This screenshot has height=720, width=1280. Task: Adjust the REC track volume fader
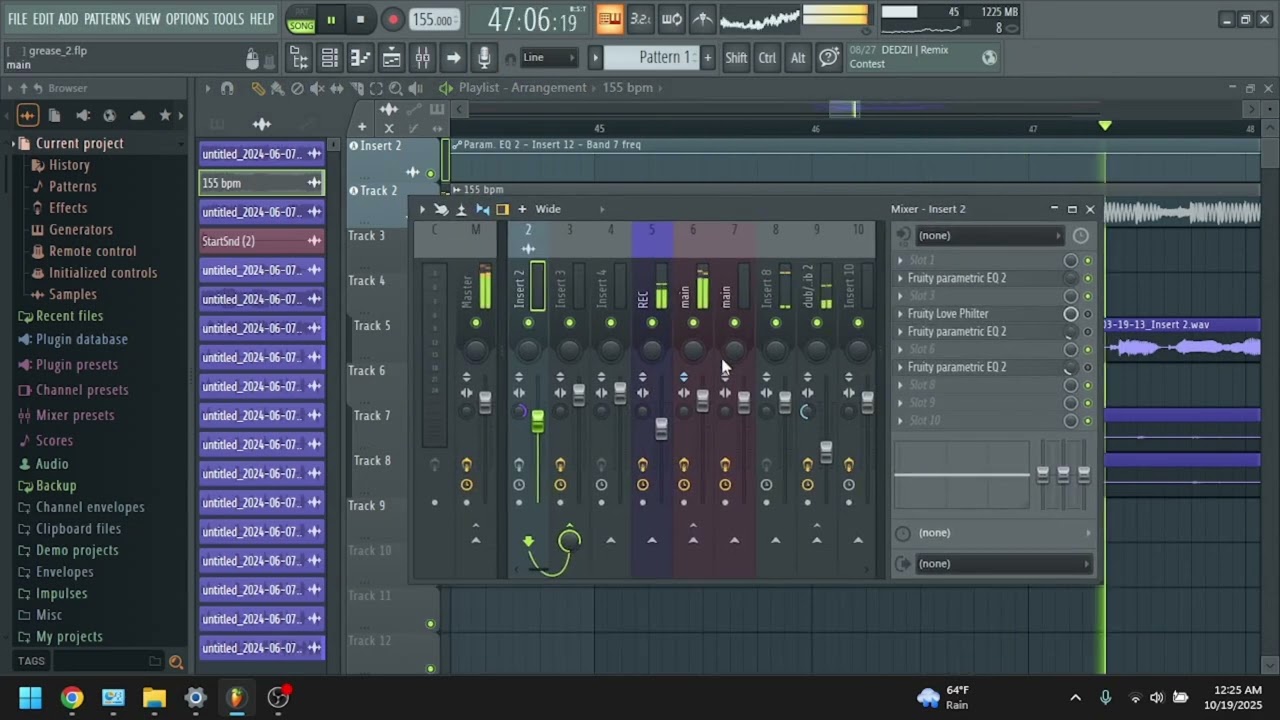tap(661, 429)
